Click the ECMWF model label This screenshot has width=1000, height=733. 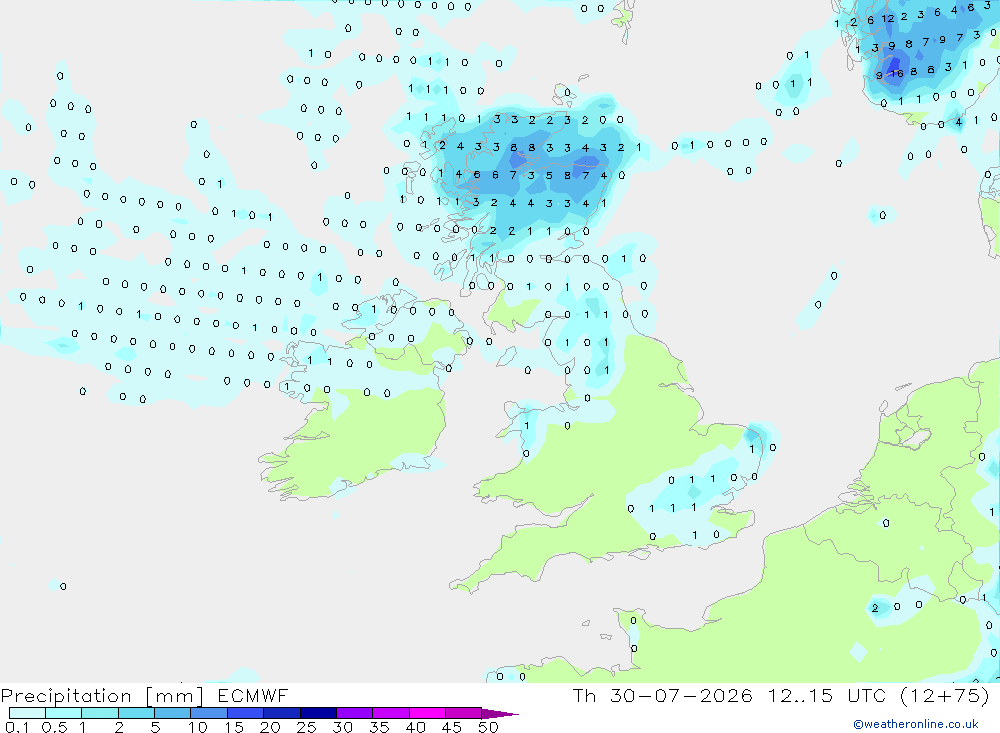click(x=253, y=695)
